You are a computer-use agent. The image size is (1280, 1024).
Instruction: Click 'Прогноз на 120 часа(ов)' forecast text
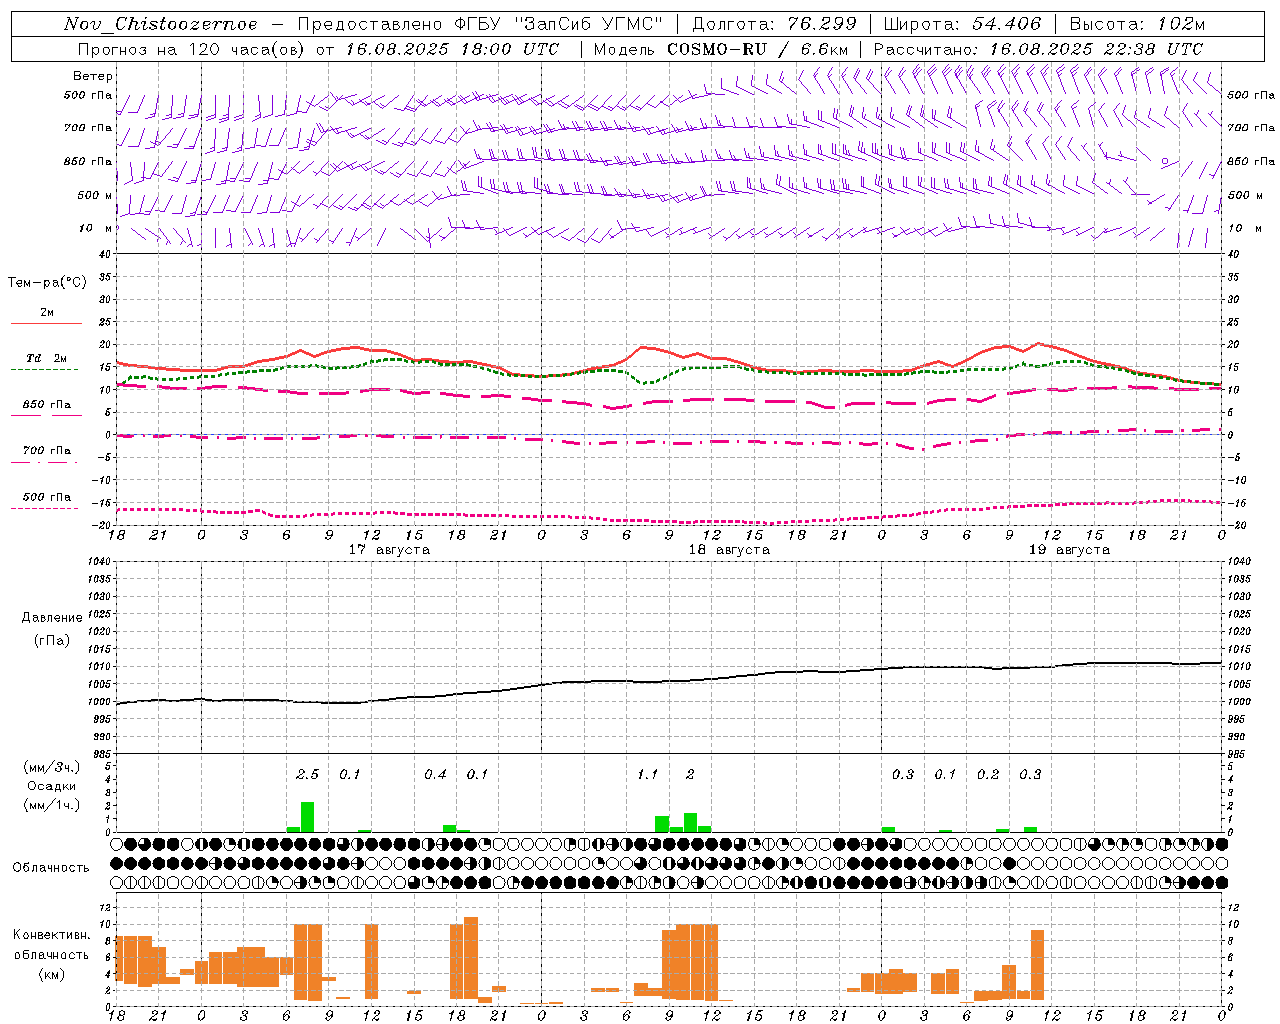click(192, 49)
